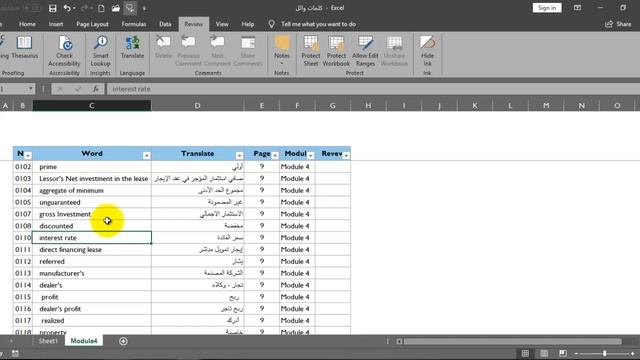Click zoom out minus button
640x360 pixels.
(x=576, y=353)
